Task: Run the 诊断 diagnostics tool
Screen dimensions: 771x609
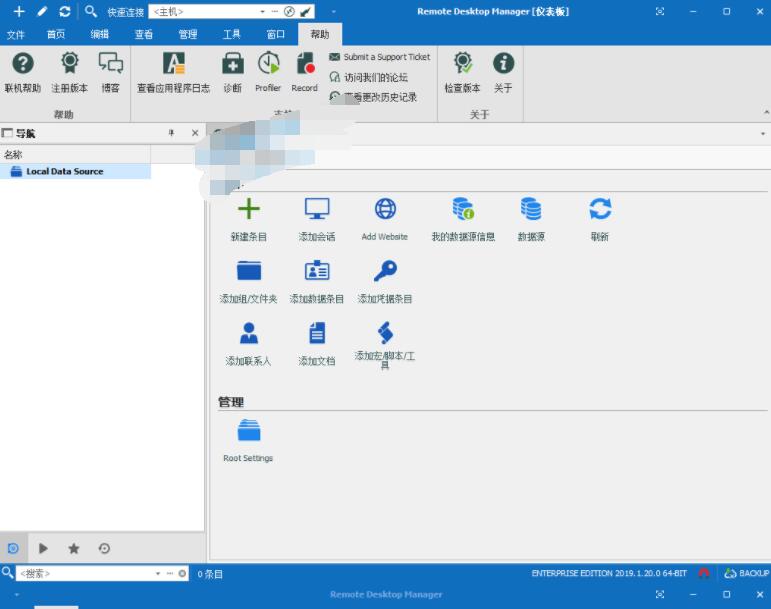Action: (233, 73)
